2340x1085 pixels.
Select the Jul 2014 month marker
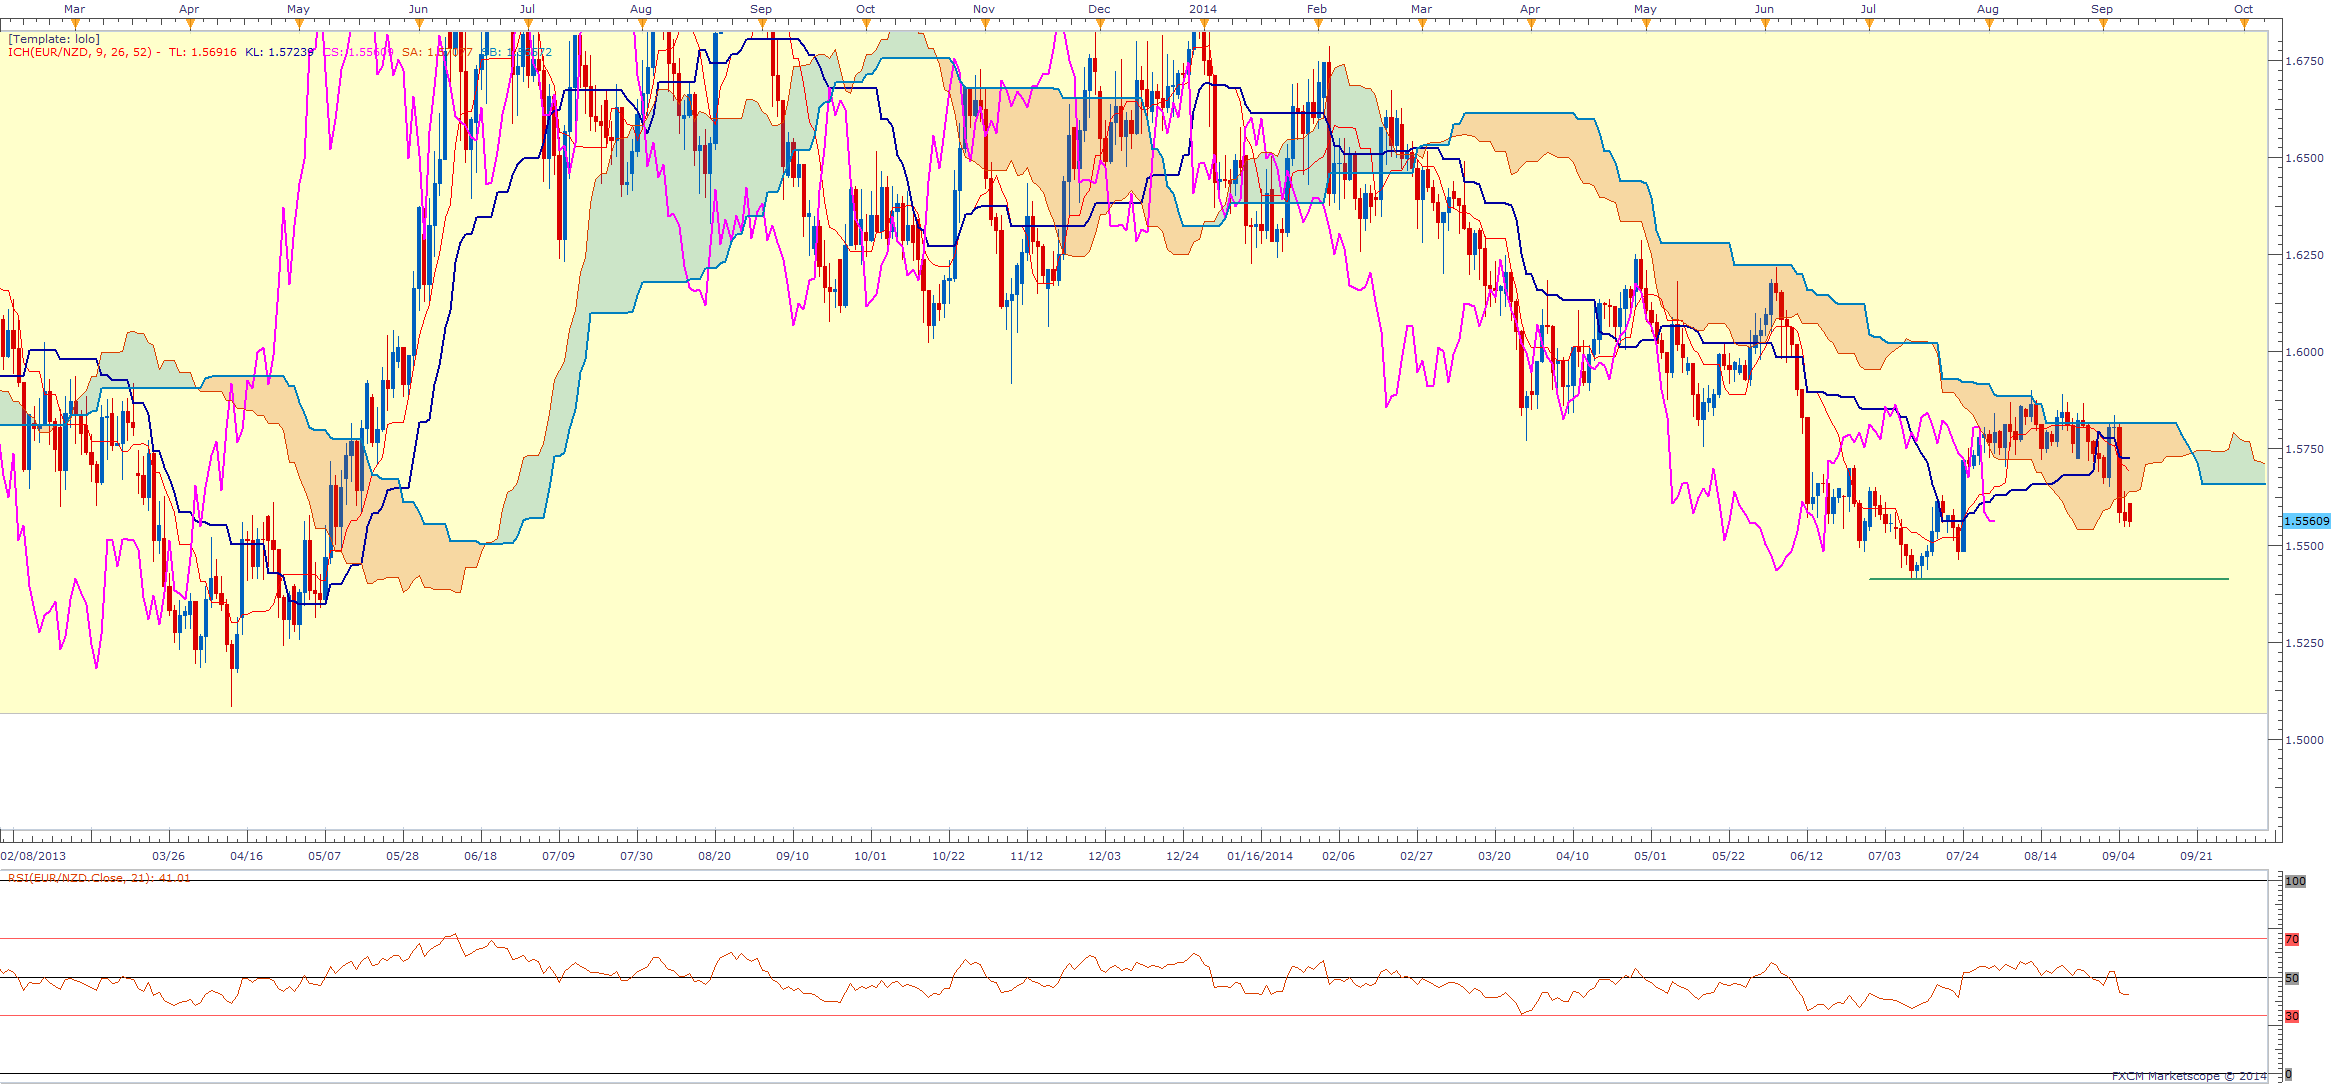pos(1868,9)
